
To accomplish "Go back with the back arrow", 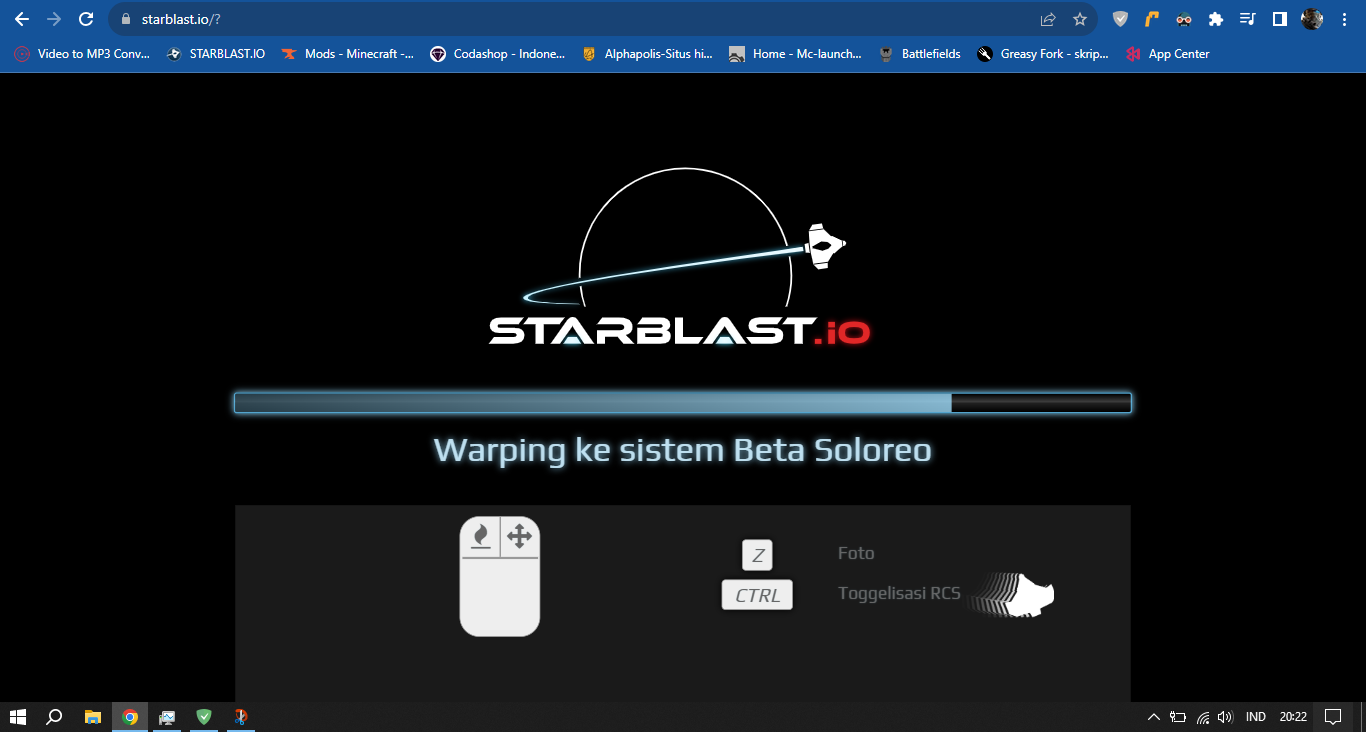I will 21,18.
